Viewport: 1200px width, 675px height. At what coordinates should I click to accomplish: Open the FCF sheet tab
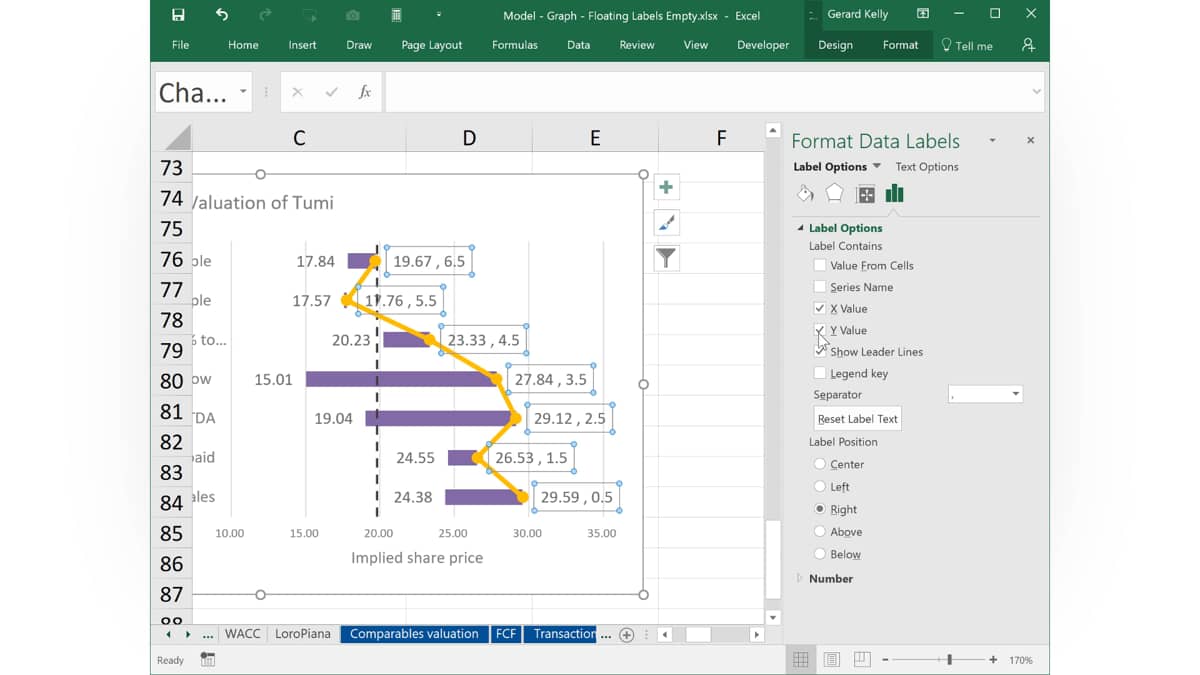(506, 634)
